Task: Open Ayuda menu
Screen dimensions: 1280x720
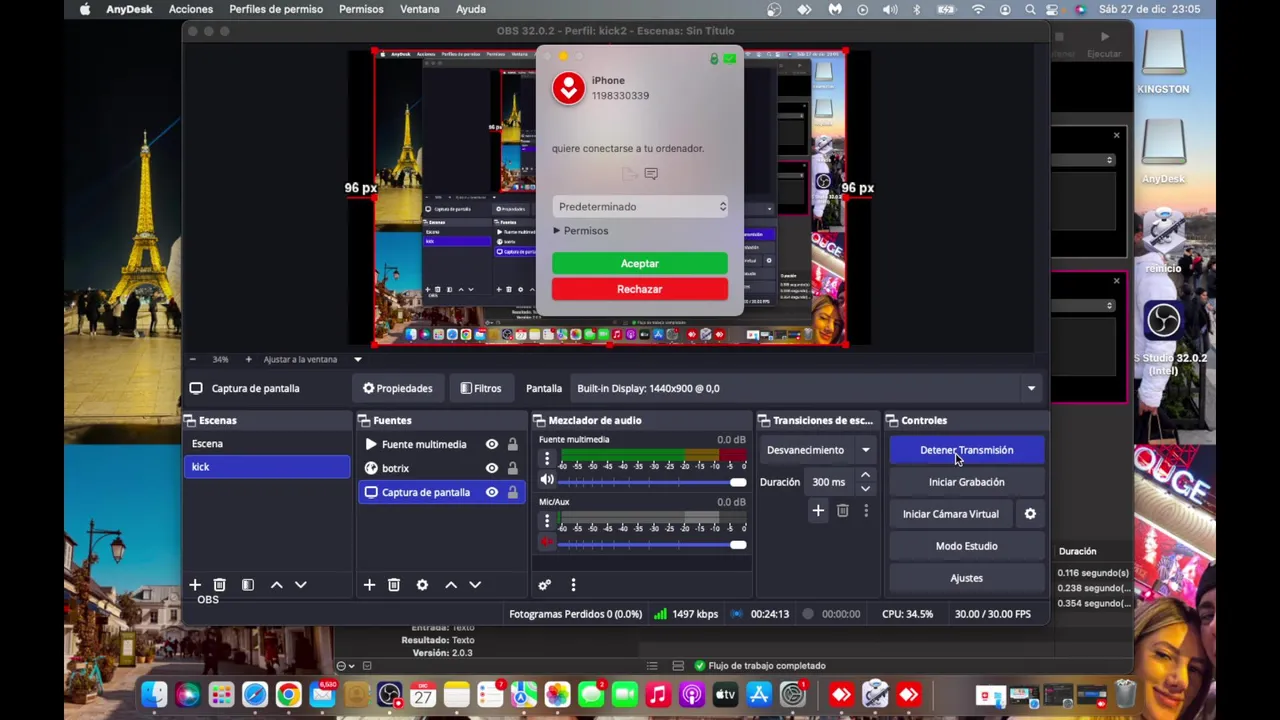Action: tap(471, 9)
